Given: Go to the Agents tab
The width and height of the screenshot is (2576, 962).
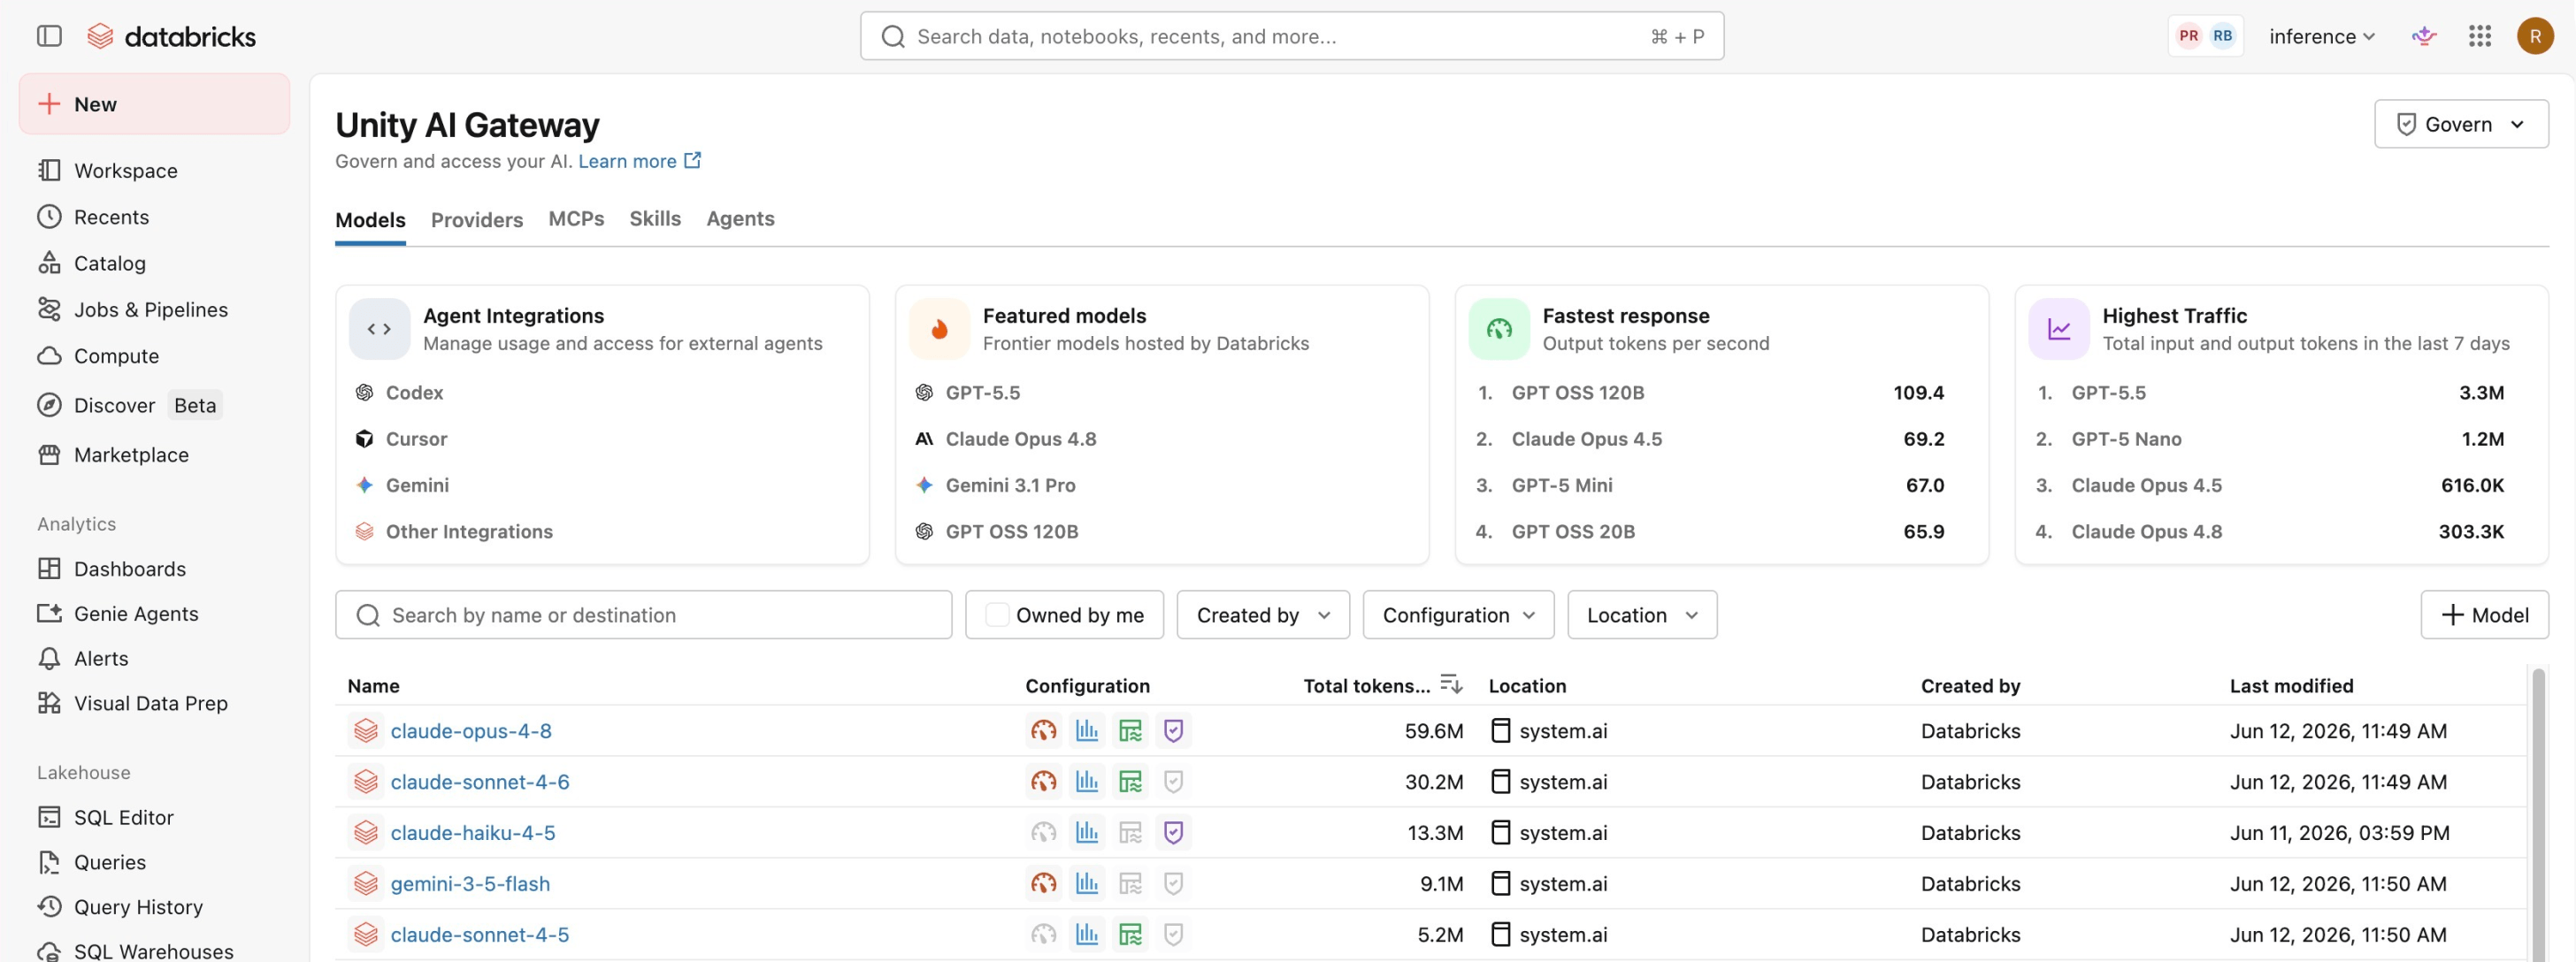Looking at the screenshot, I should click(740, 219).
